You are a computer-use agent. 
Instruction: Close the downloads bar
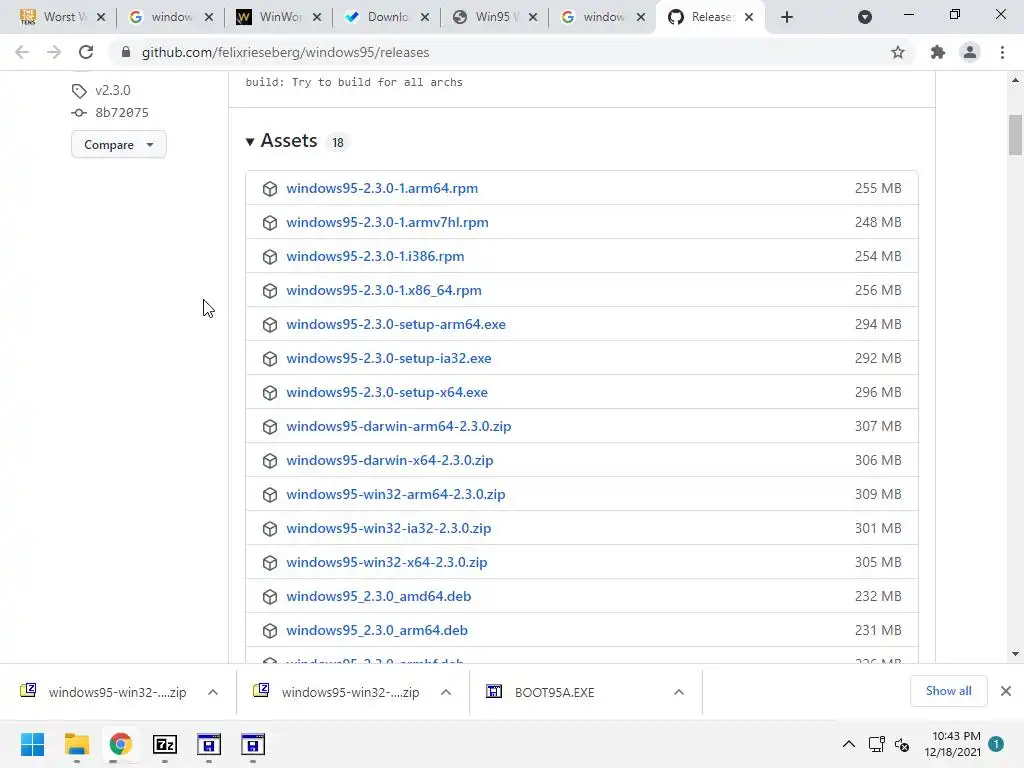point(1006,691)
